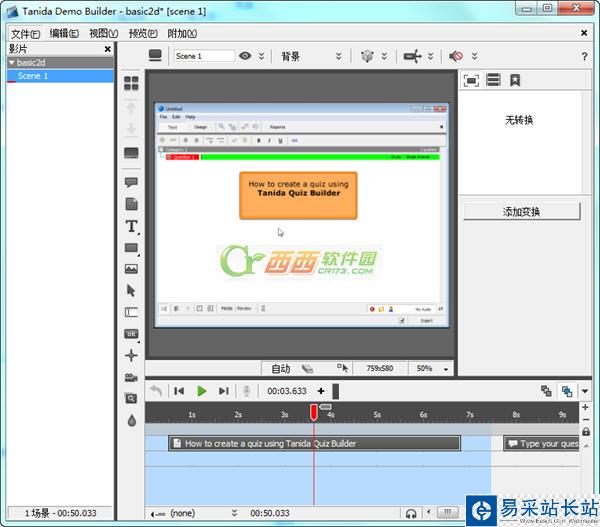The image size is (600, 527).
Task: Zoom out timeline with minus button
Action: pos(585,420)
